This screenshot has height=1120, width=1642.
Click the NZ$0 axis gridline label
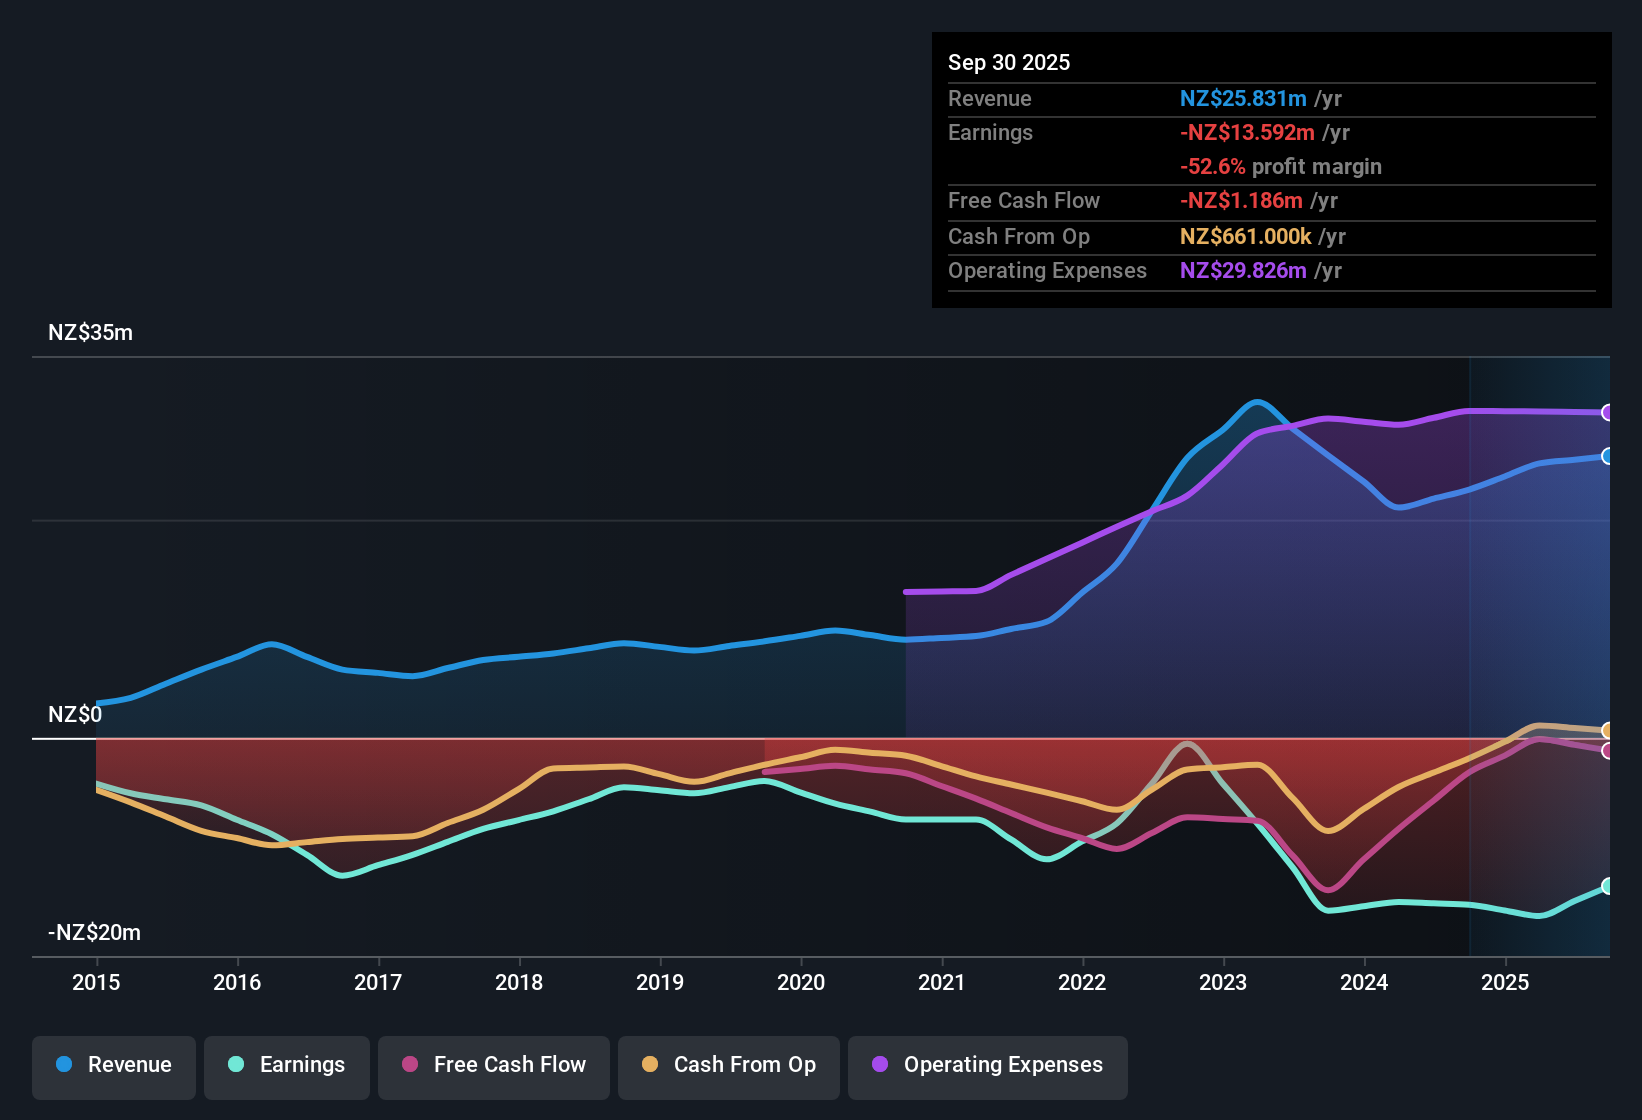tap(73, 715)
